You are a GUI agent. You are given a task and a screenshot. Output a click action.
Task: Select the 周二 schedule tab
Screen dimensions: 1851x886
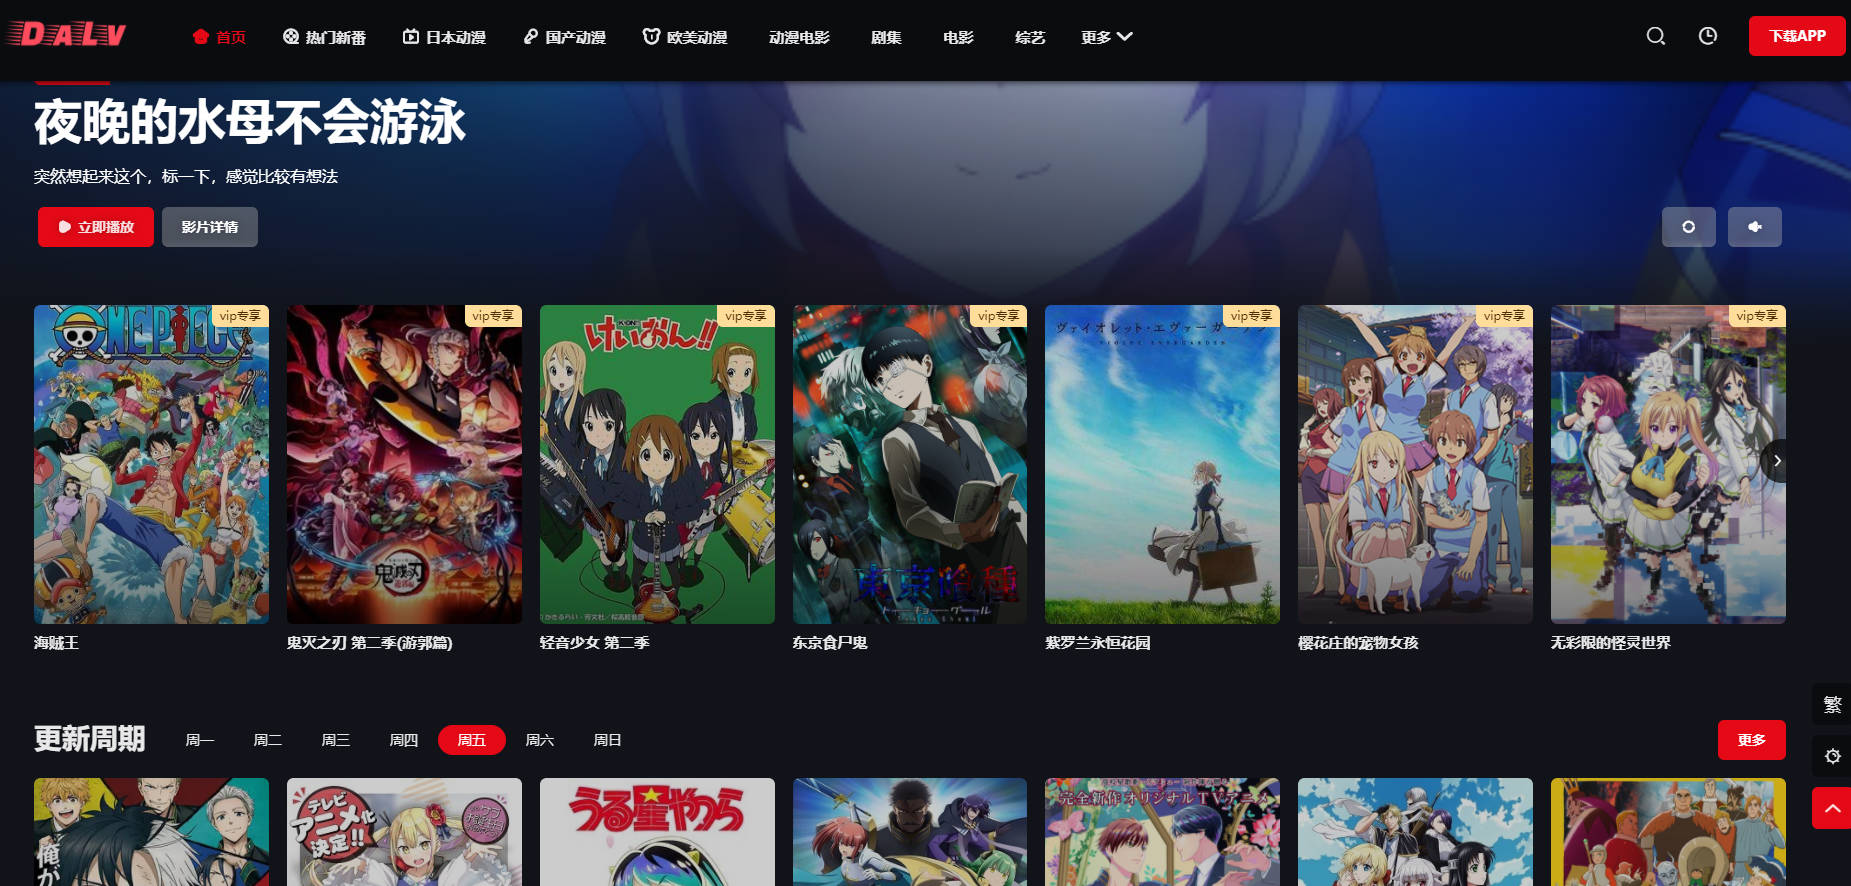[268, 740]
